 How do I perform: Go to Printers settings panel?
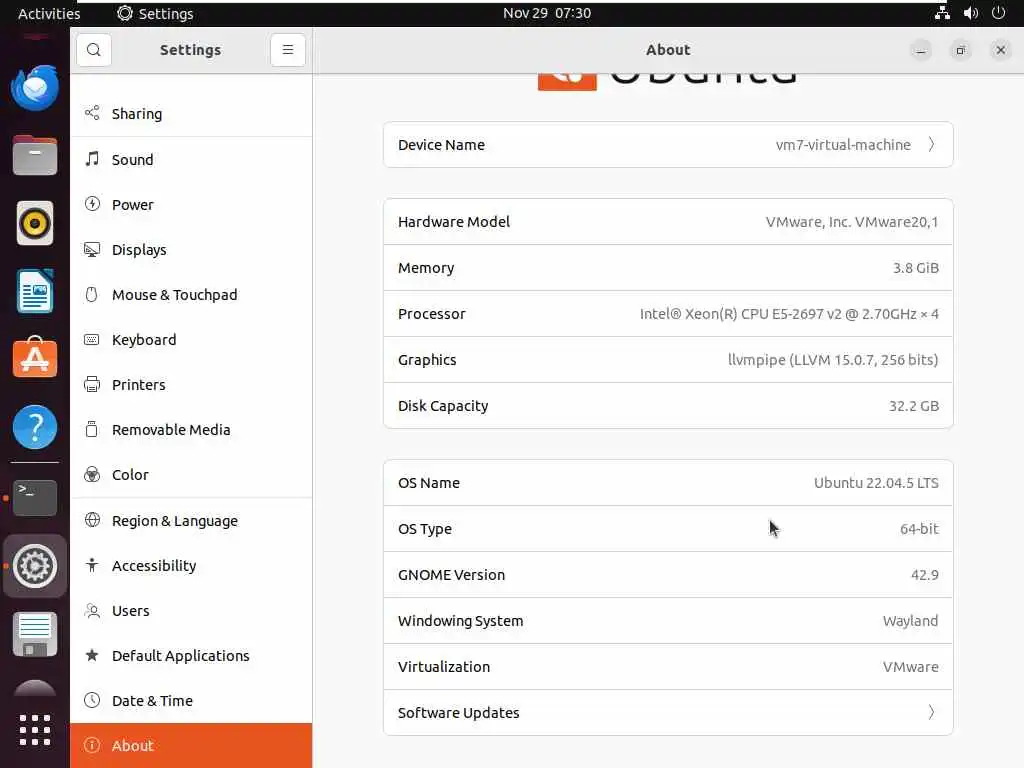(x=191, y=385)
